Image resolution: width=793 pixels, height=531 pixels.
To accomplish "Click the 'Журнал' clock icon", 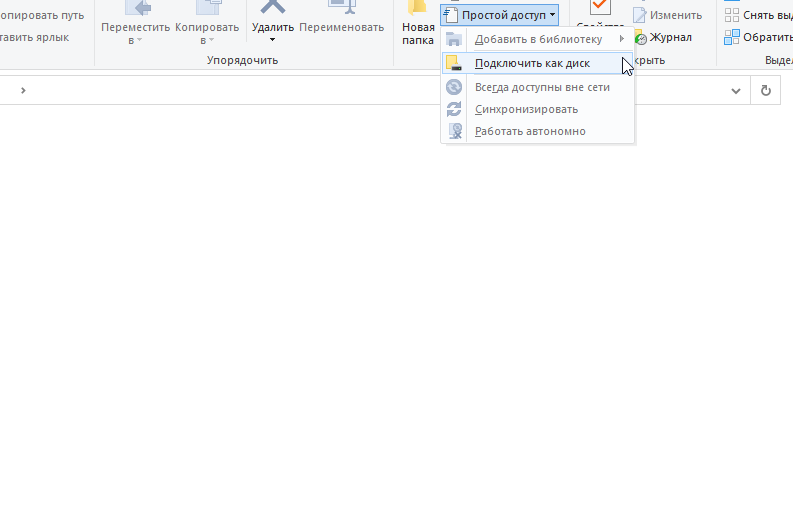I will [641, 38].
